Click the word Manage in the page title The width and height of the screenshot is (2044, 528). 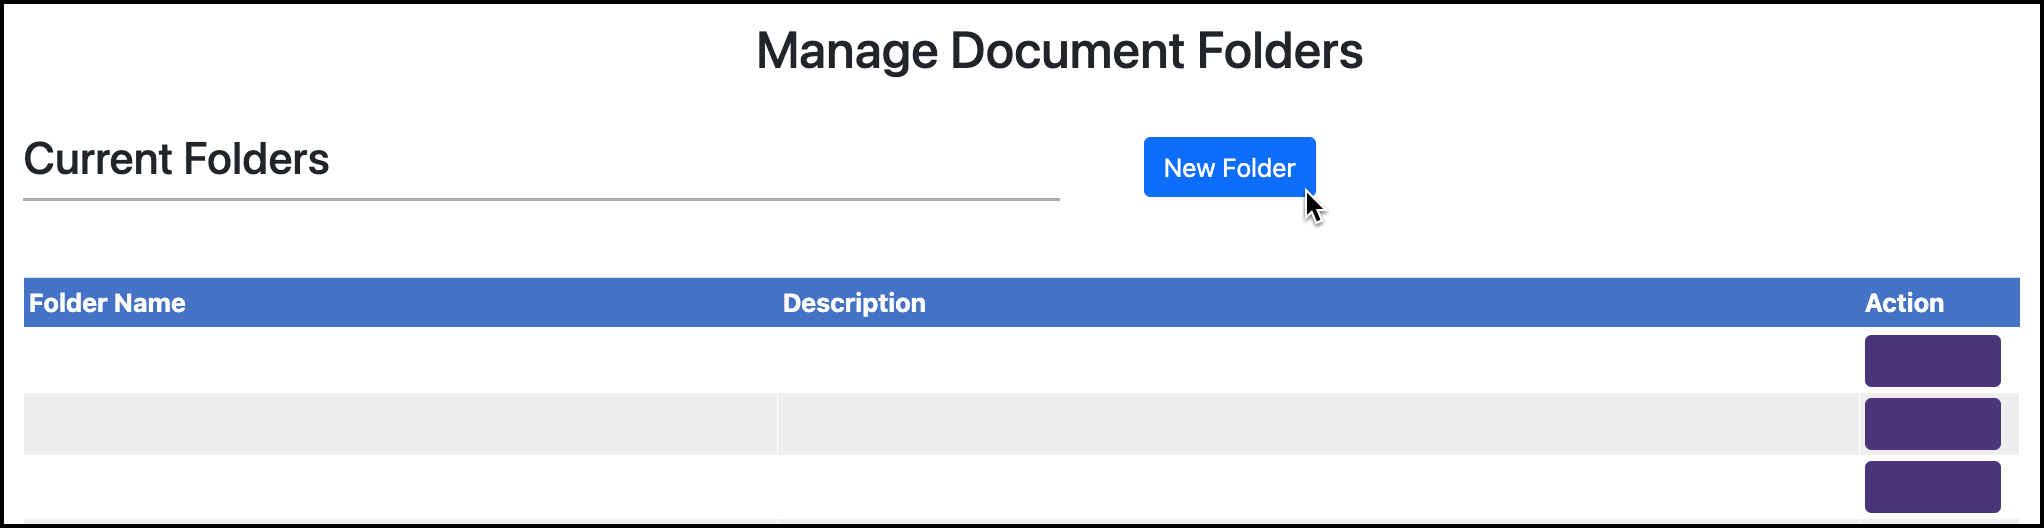pyautogui.click(x=846, y=51)
